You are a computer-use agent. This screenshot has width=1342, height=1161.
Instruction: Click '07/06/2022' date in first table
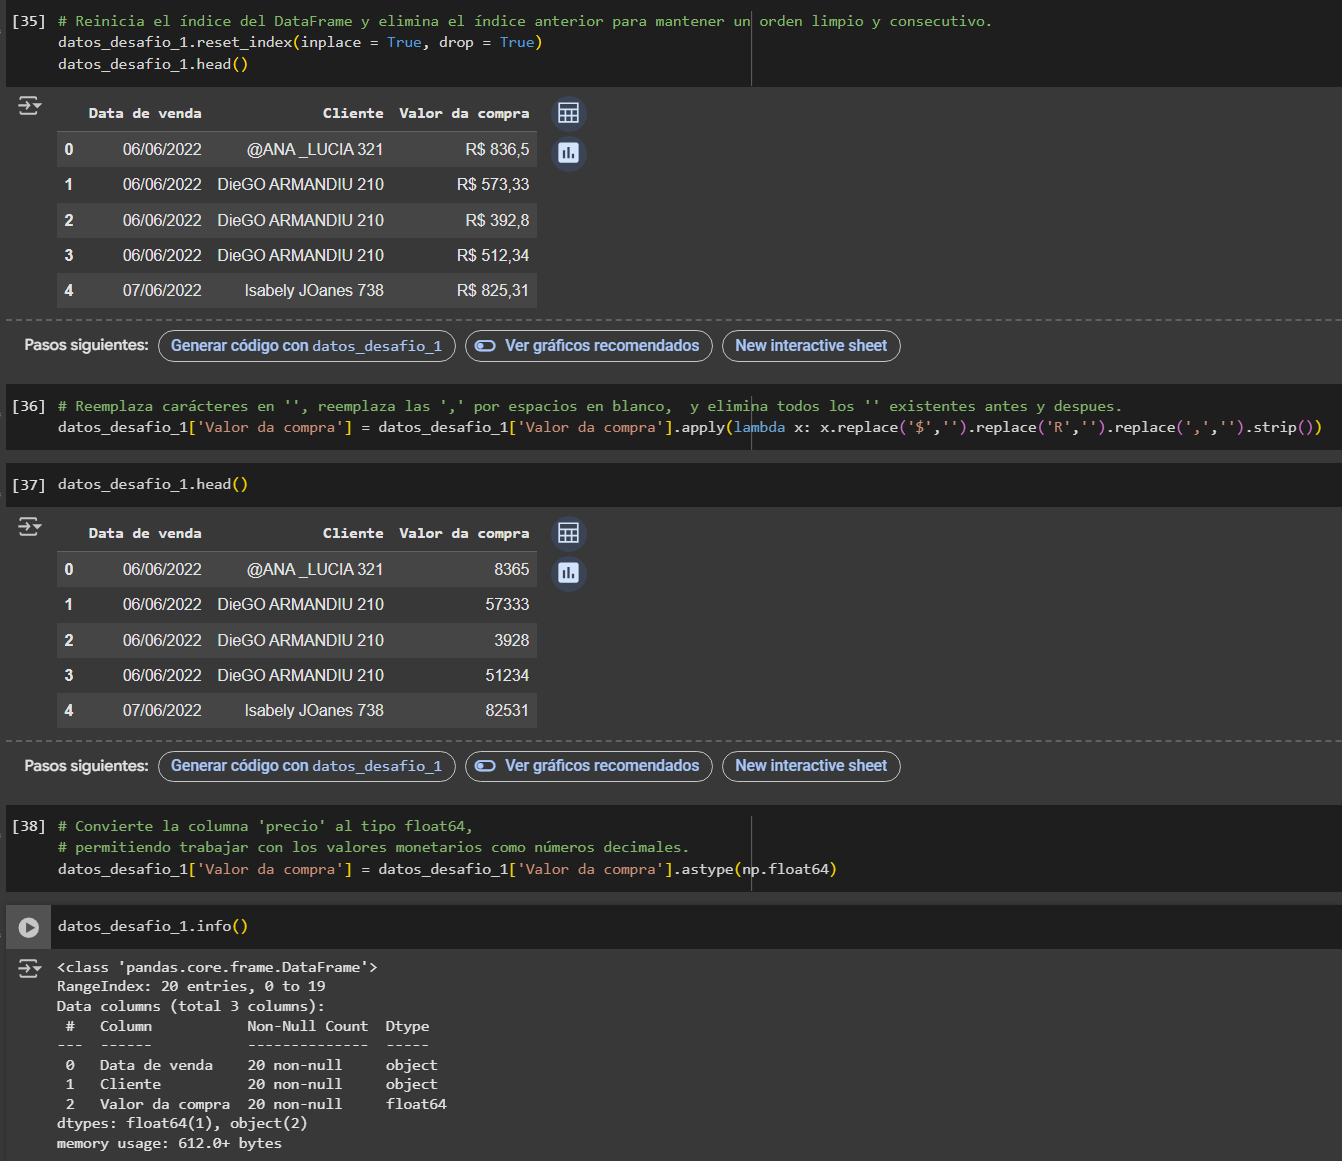tap(162, 291)
